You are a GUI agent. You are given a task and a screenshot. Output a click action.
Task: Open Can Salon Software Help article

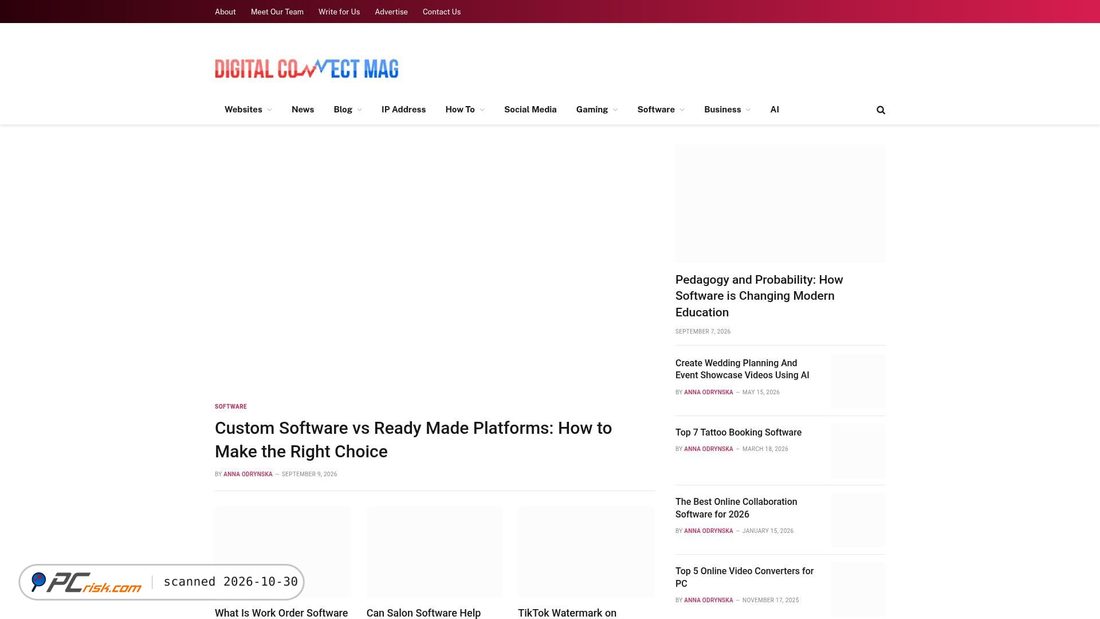click(x=423, y=613)
